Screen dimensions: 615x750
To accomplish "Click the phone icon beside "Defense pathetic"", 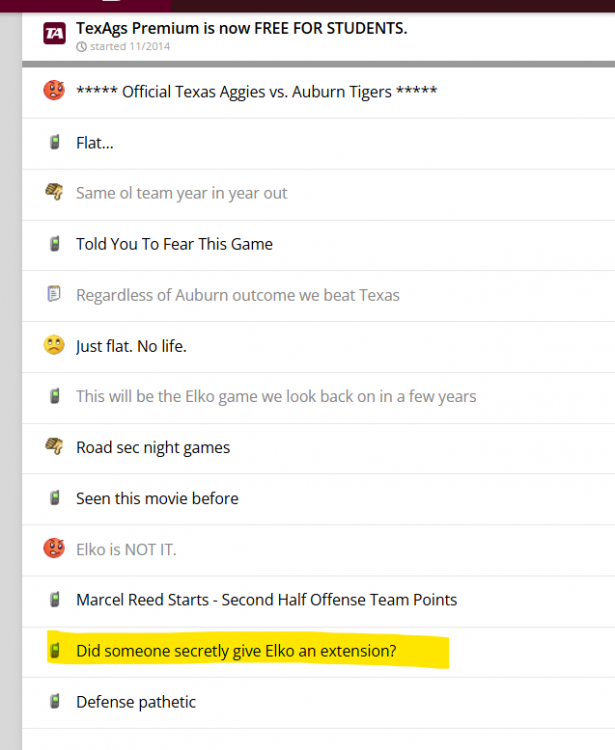I will pyautogui.click(x=54, y=701).
